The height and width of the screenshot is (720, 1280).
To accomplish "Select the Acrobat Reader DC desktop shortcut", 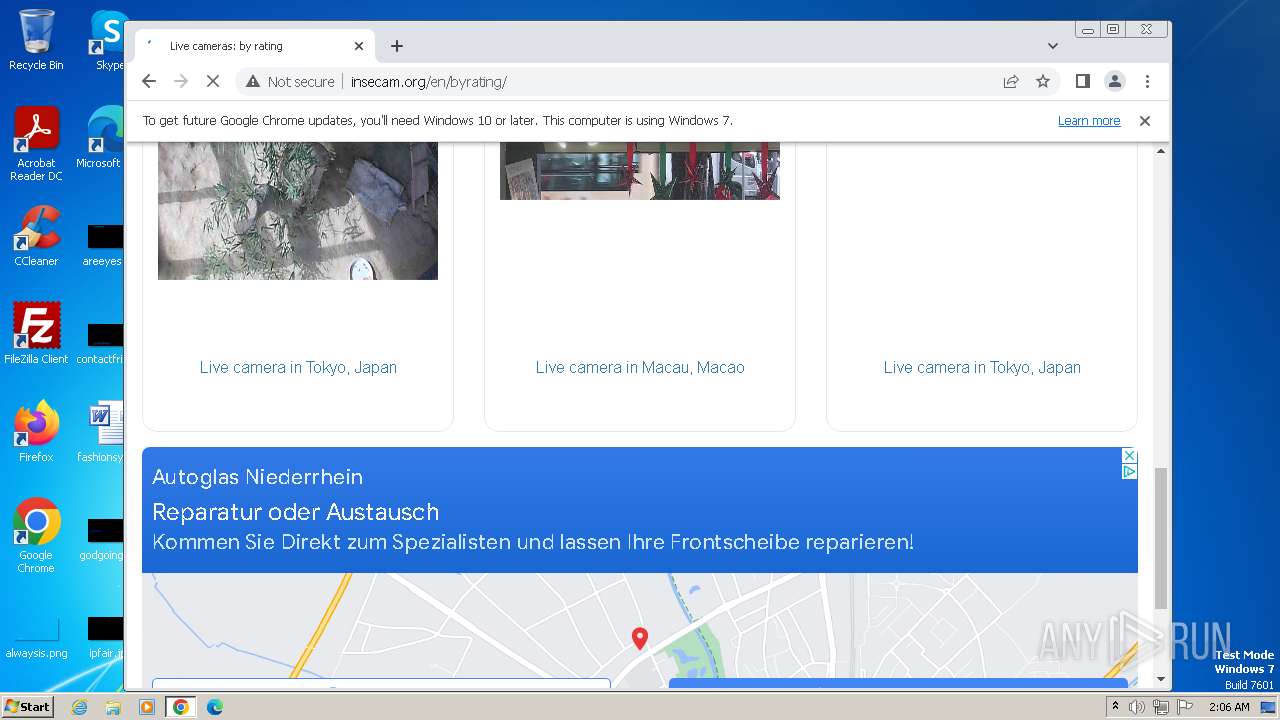I will tap(36, 144).
